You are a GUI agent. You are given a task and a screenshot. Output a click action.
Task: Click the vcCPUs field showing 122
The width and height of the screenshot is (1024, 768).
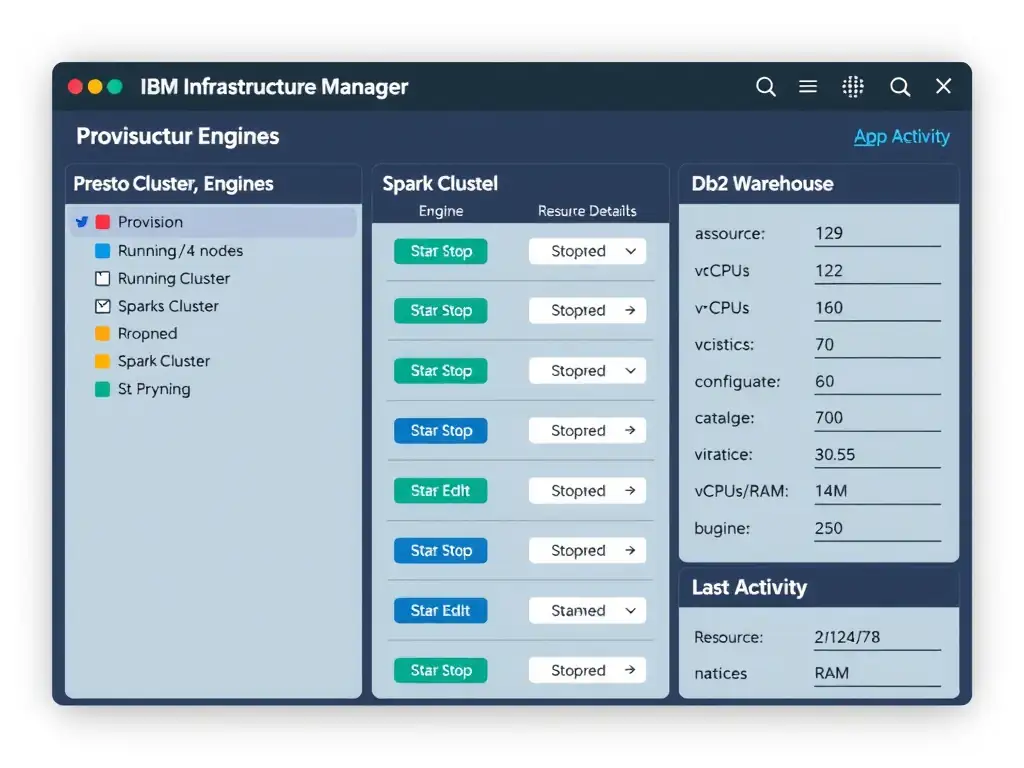(877, 271)
